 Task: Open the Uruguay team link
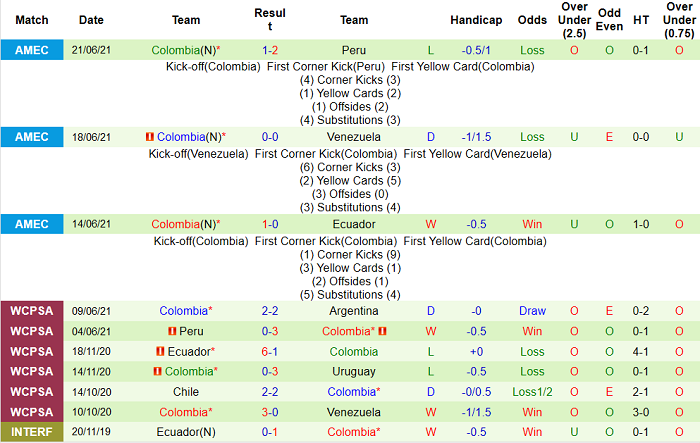pyautogui.click(x=353, y=371)
